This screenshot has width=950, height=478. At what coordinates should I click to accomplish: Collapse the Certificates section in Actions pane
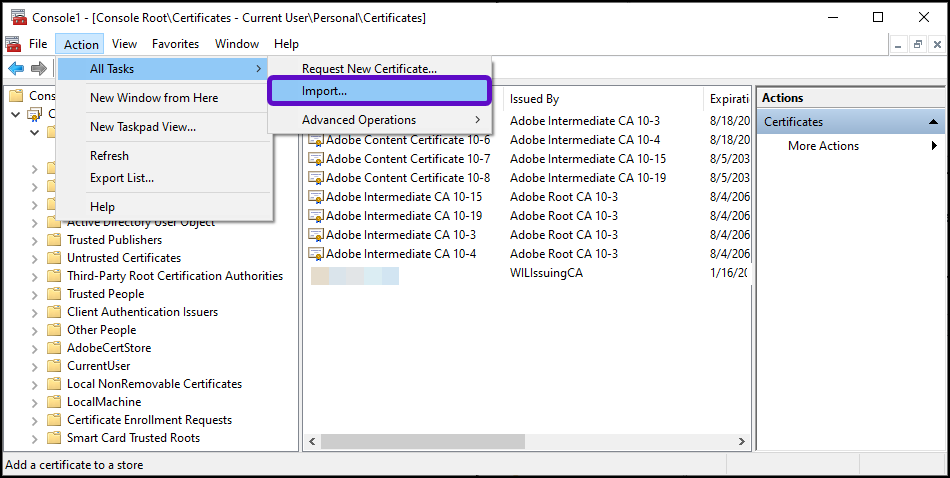(934, 121)
